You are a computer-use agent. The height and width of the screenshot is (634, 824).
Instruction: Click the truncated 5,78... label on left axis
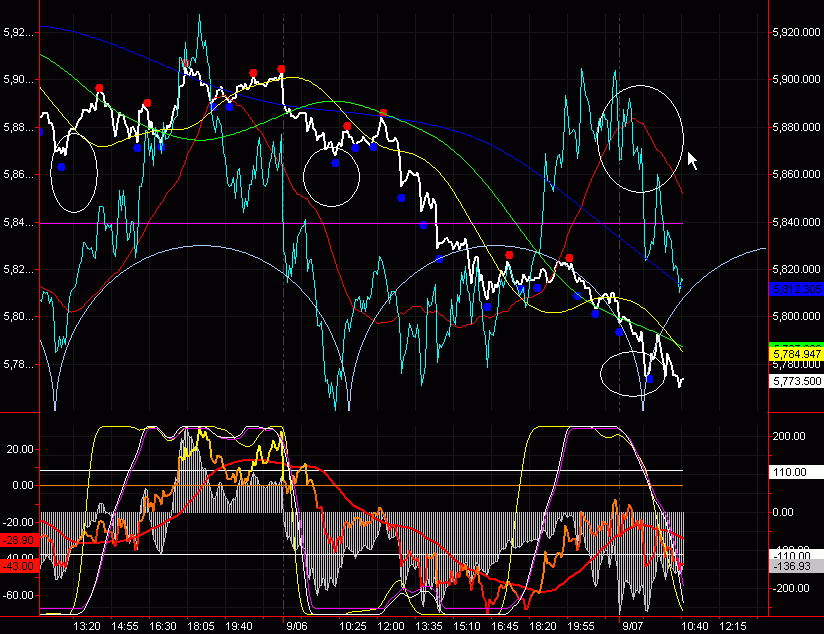click(x=18, y=364)
